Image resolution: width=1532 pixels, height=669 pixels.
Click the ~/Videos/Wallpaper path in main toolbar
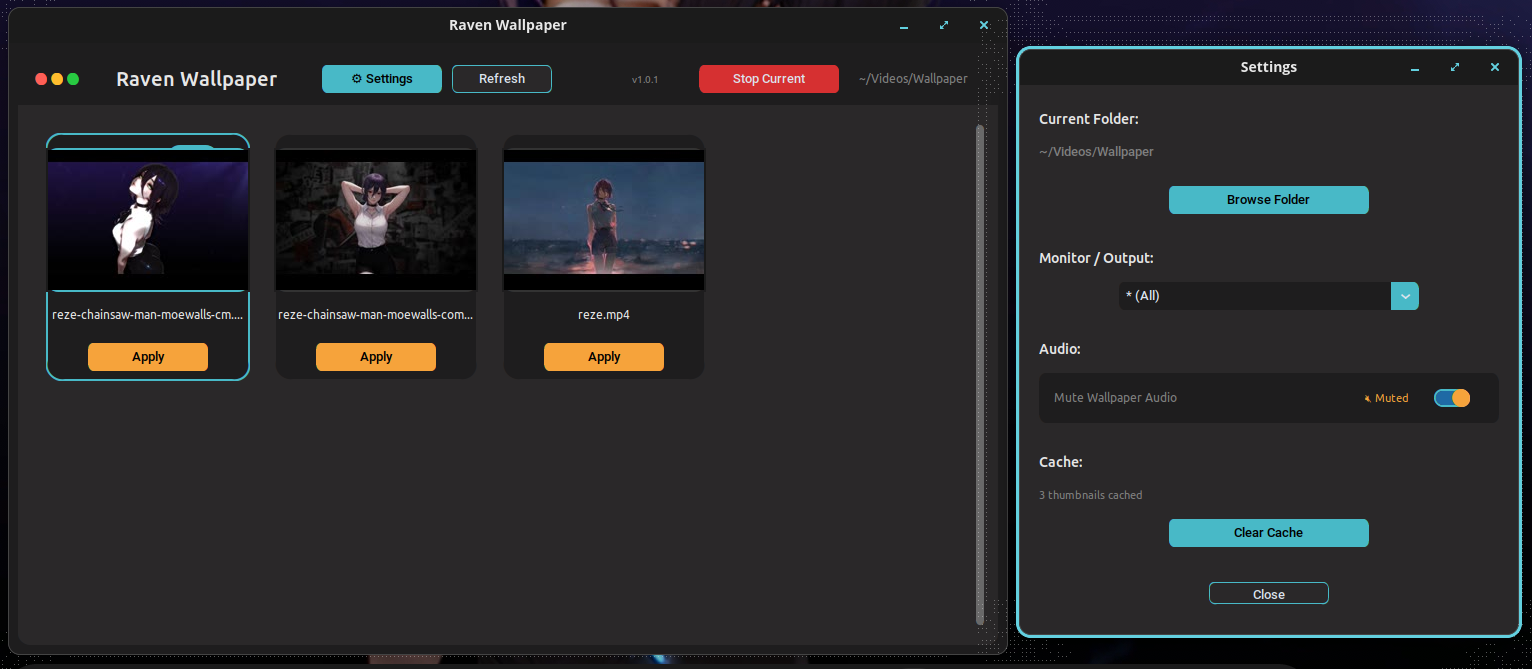pyautogui.click(x=913, y=79)
